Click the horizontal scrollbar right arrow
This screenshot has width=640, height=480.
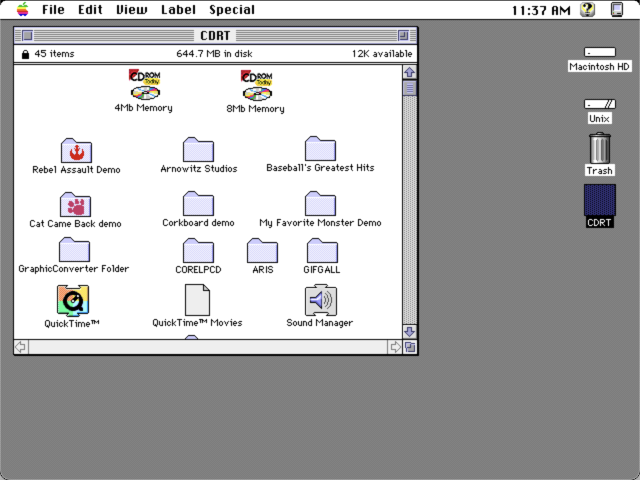click(395, 347)
